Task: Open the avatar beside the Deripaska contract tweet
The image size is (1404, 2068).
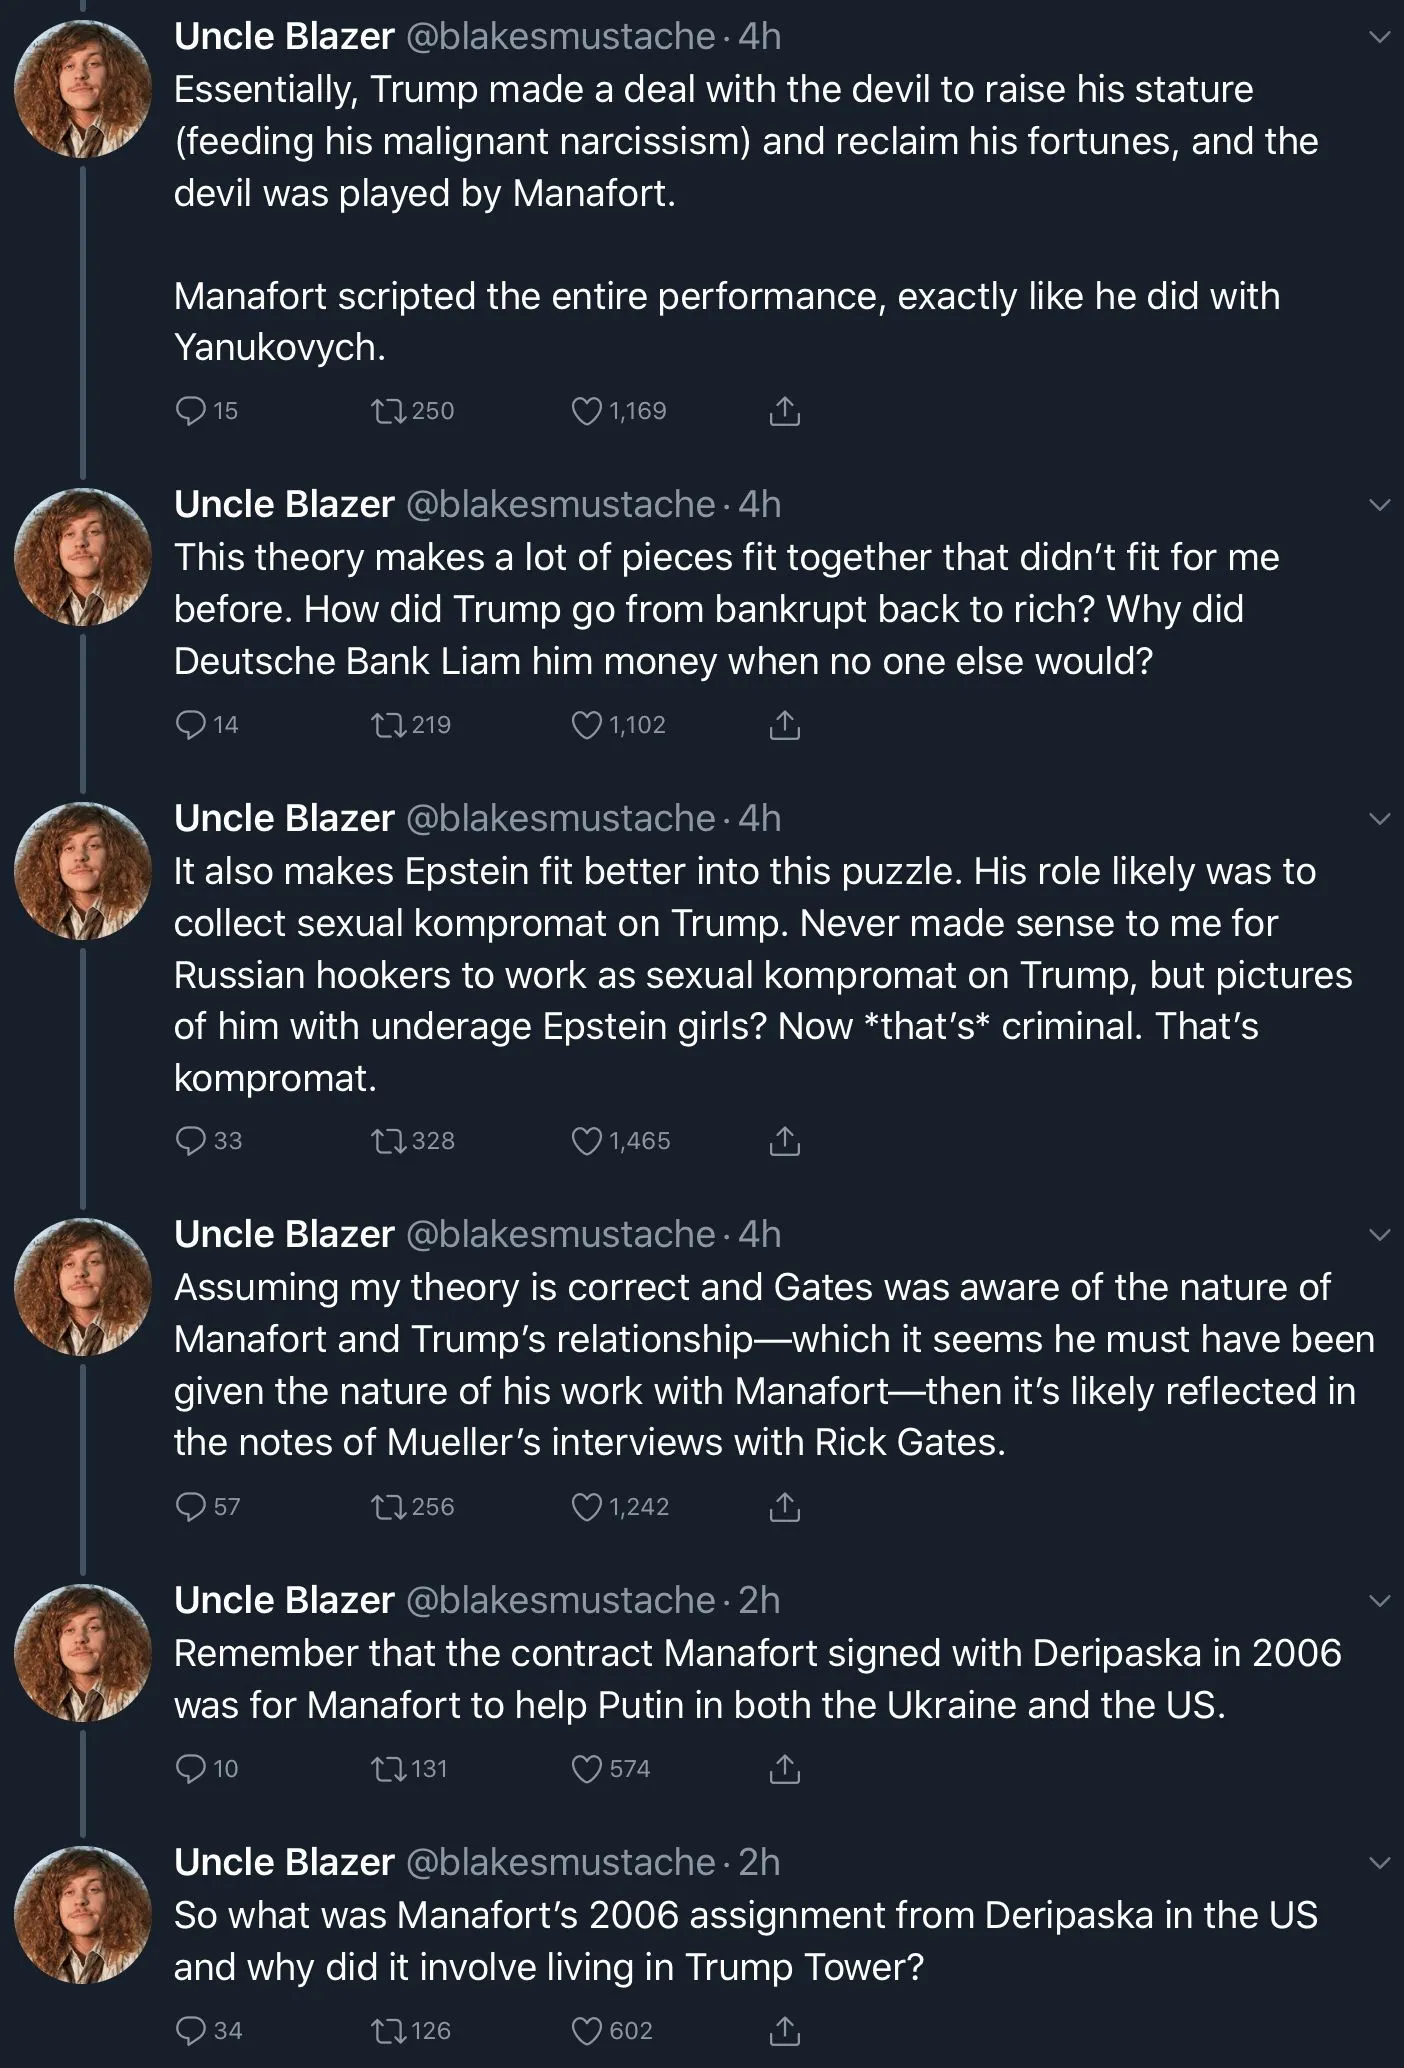Action: click(83, 1653)
